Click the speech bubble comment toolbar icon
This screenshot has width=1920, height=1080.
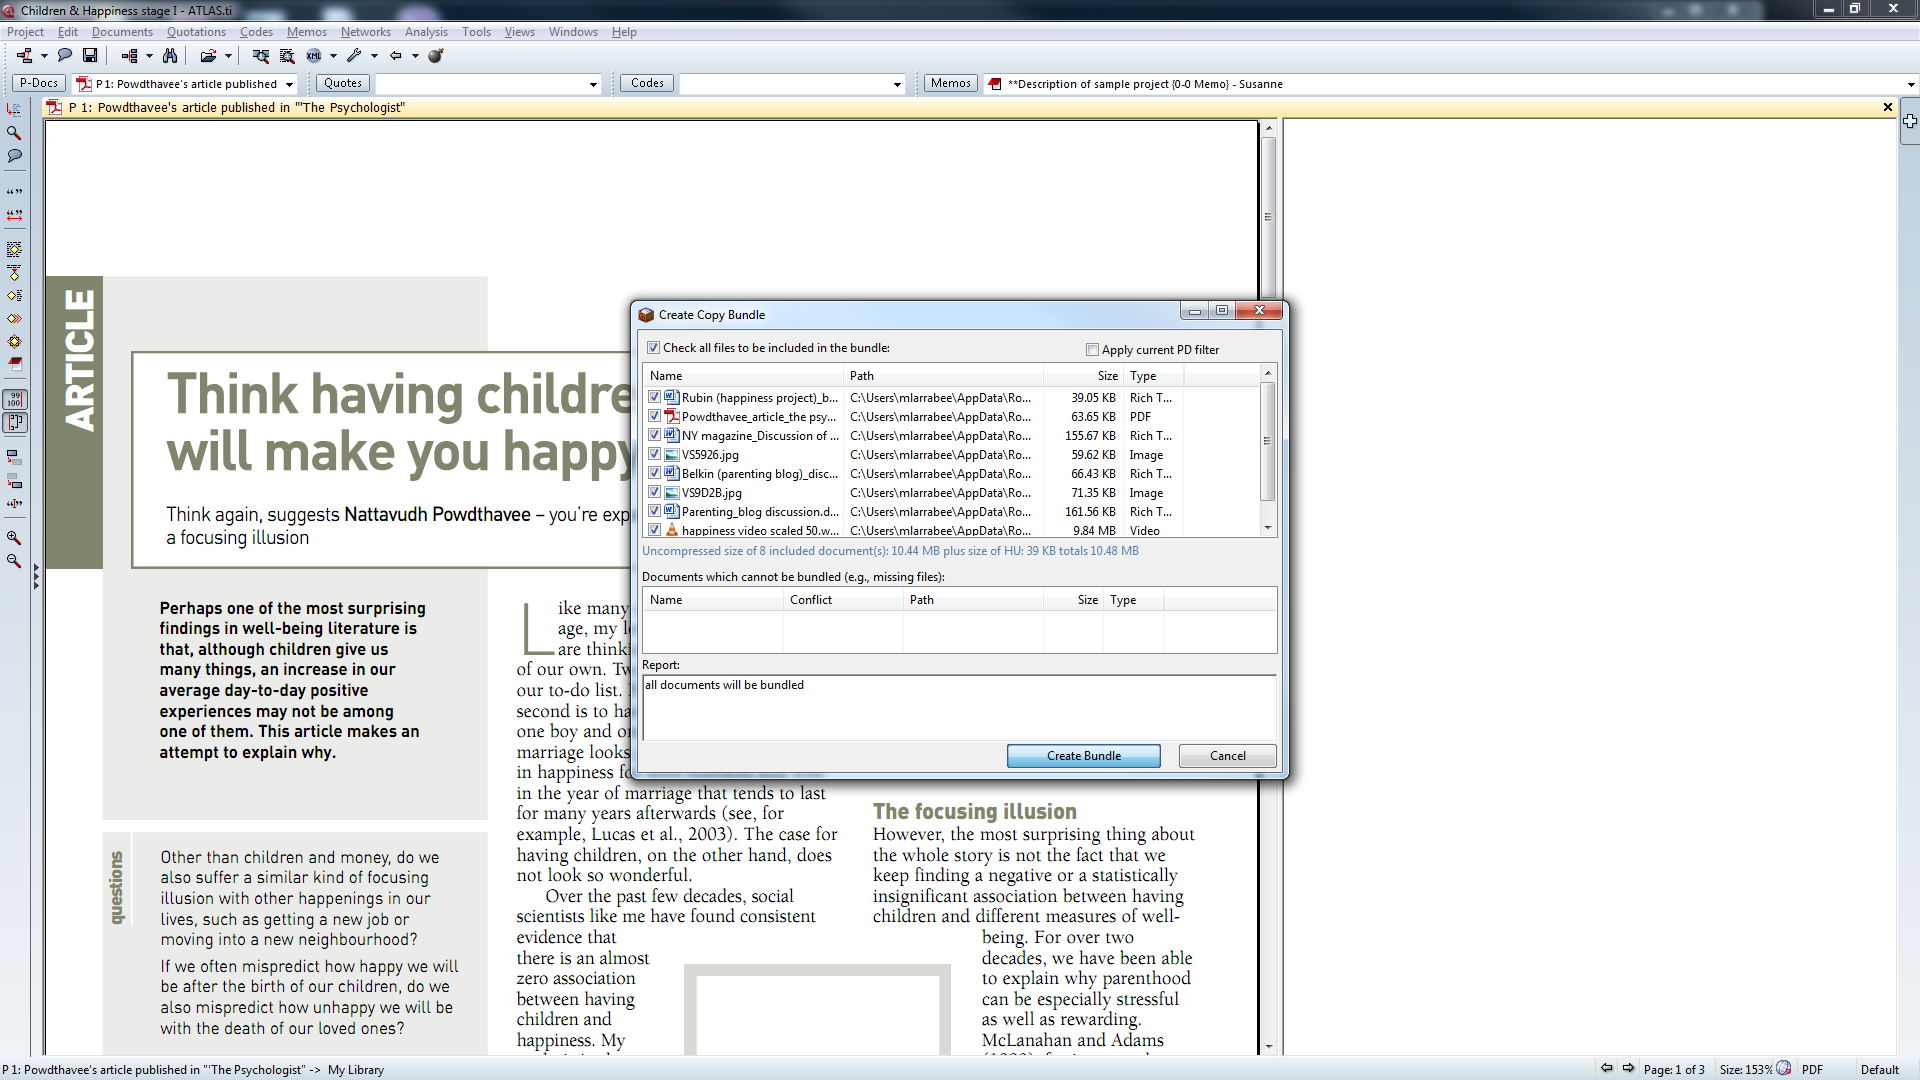coord(65,56)
